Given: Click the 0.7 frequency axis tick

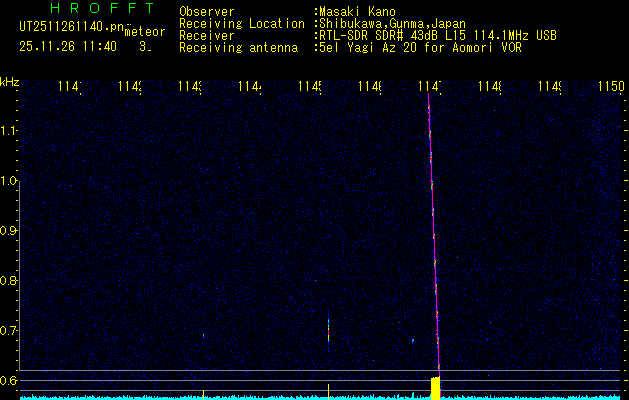Looking at the screenshot, I should [x=9, y=331].
